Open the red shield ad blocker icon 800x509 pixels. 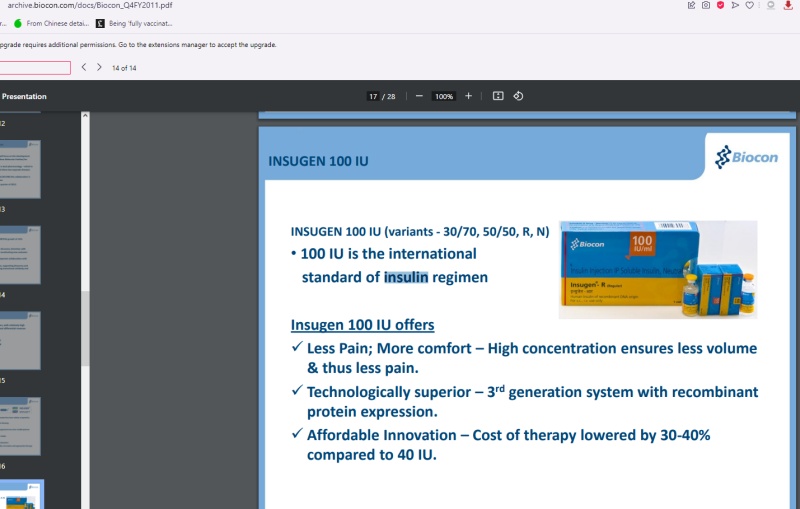tap(720, 5)
